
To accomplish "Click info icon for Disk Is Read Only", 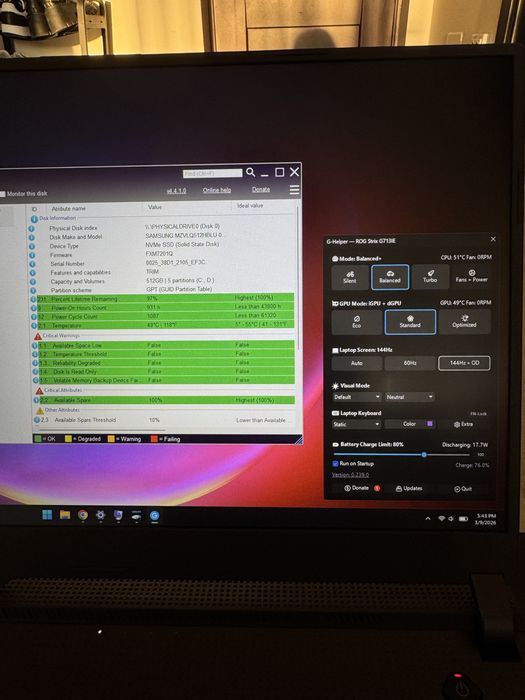I will click(x=36, y=372).
